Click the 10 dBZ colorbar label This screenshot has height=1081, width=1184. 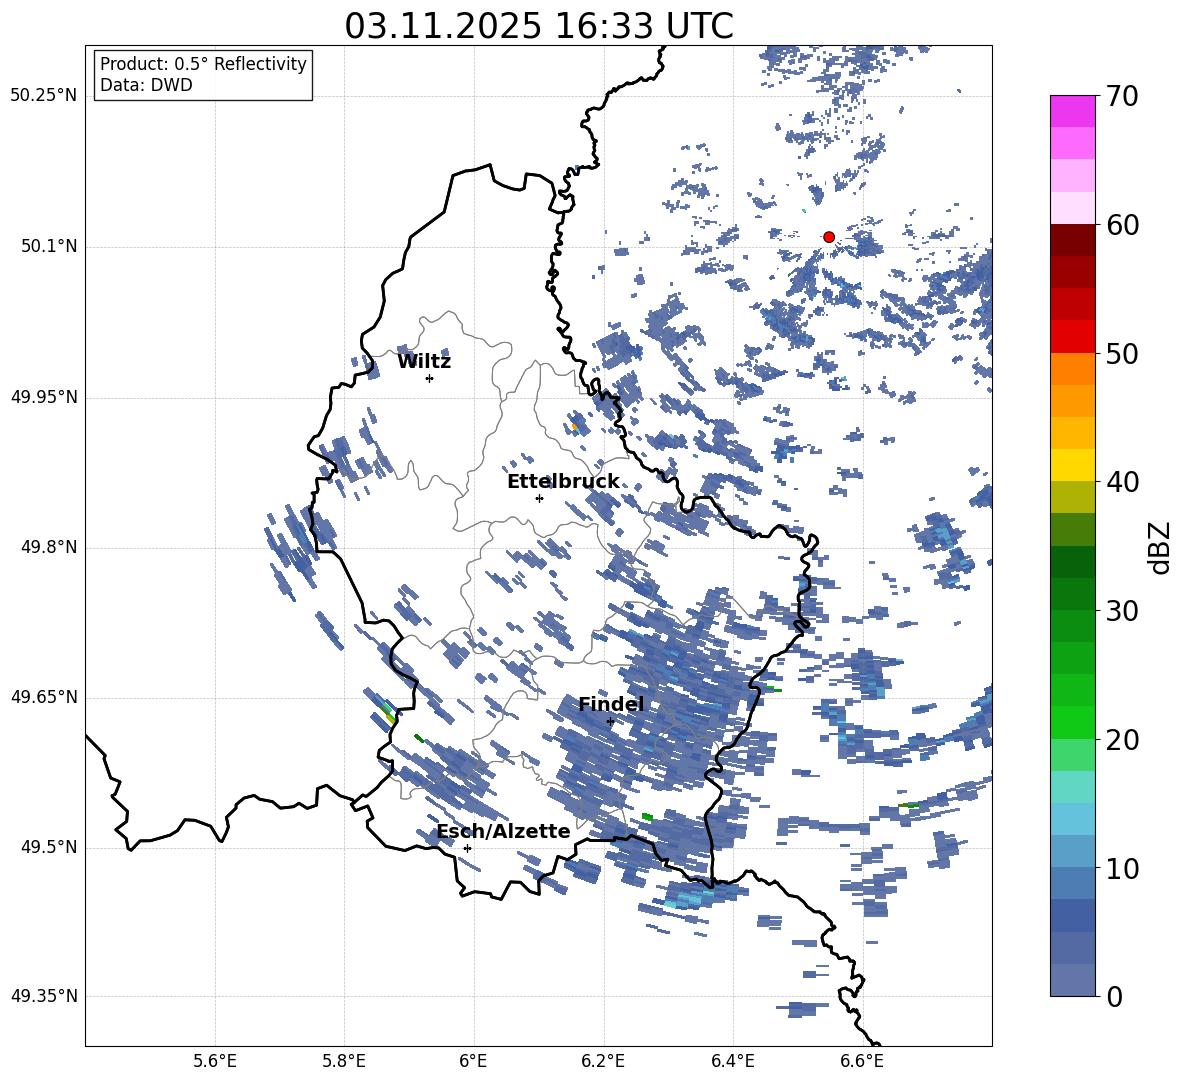click(x=1122, y=868)
